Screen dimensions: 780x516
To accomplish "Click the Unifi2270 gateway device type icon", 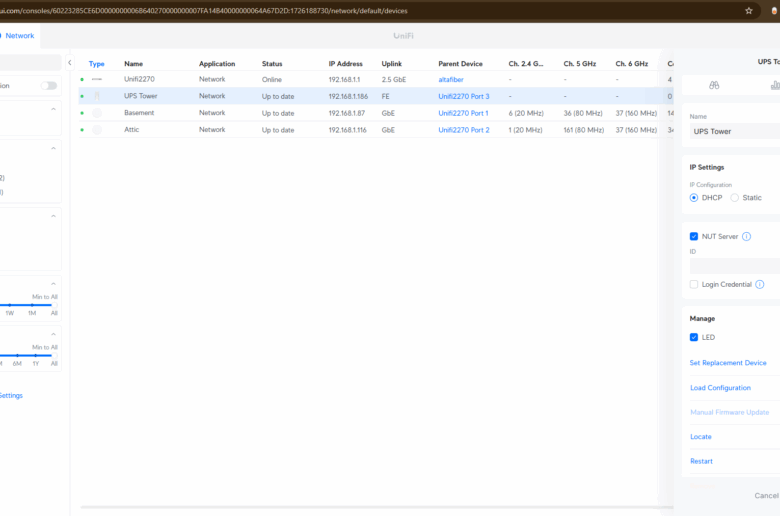I will (x=97, y=79).
